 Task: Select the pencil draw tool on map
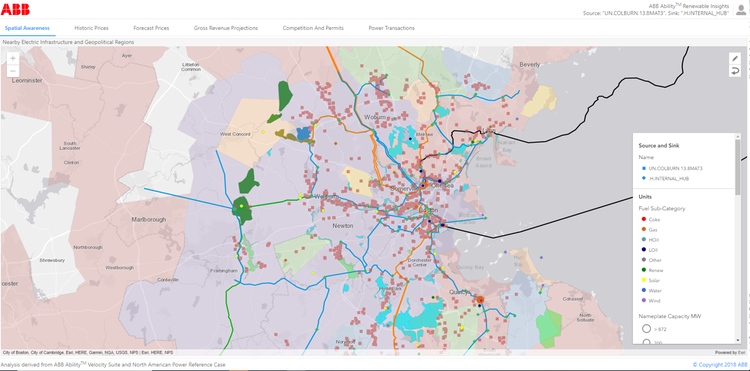point(735,58)
